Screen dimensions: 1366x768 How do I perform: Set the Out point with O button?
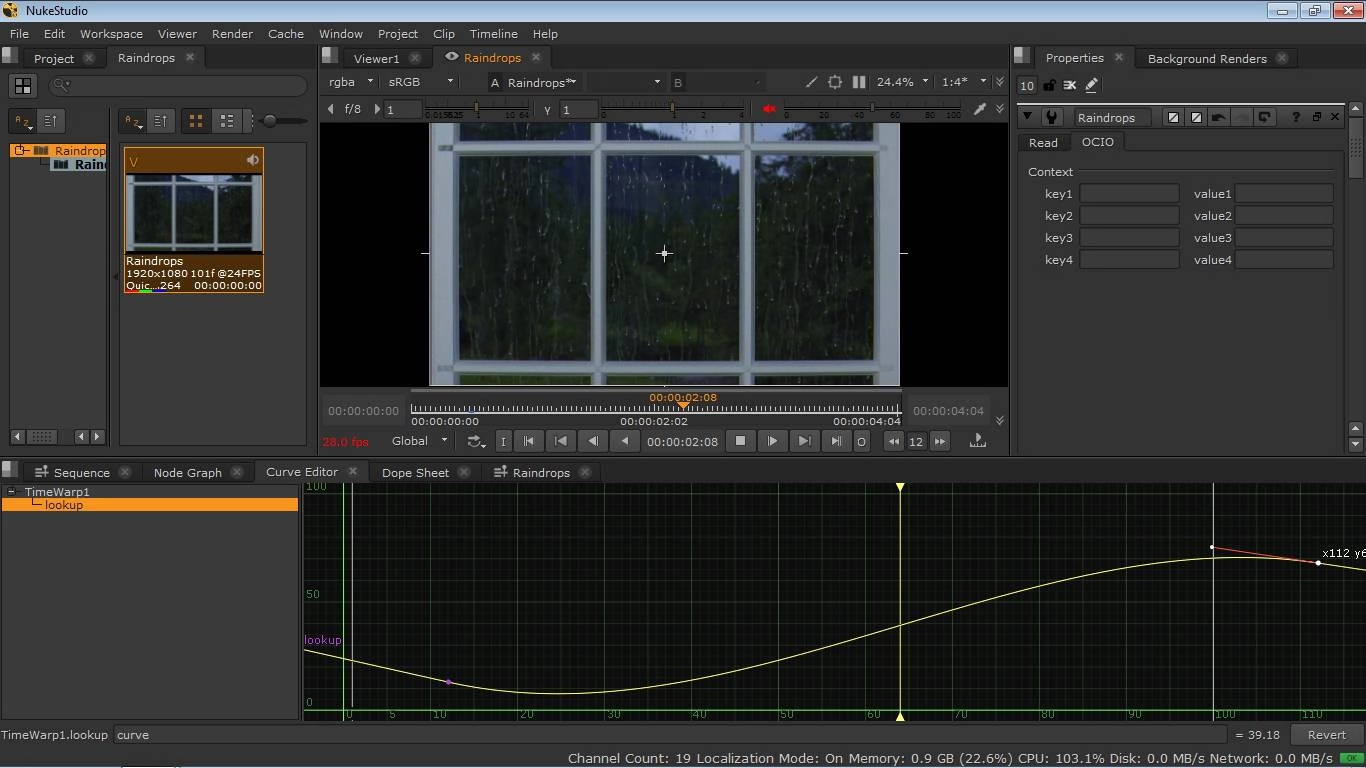pos(861,441)
